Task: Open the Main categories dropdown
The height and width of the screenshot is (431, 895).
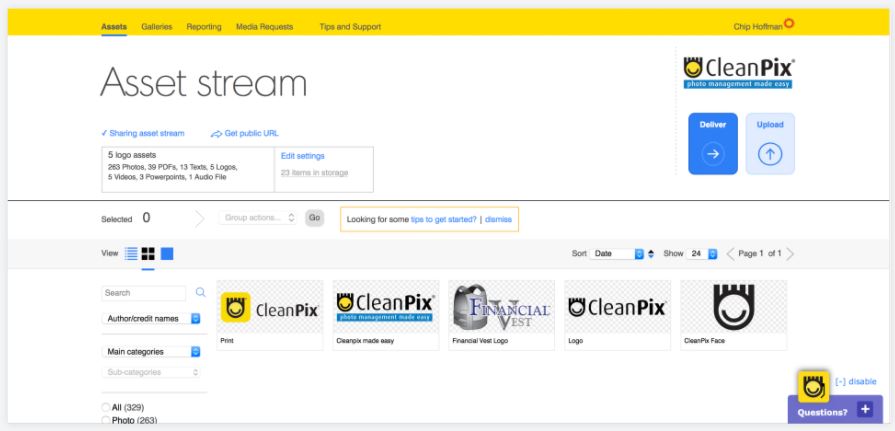Action: pos(151,352)
